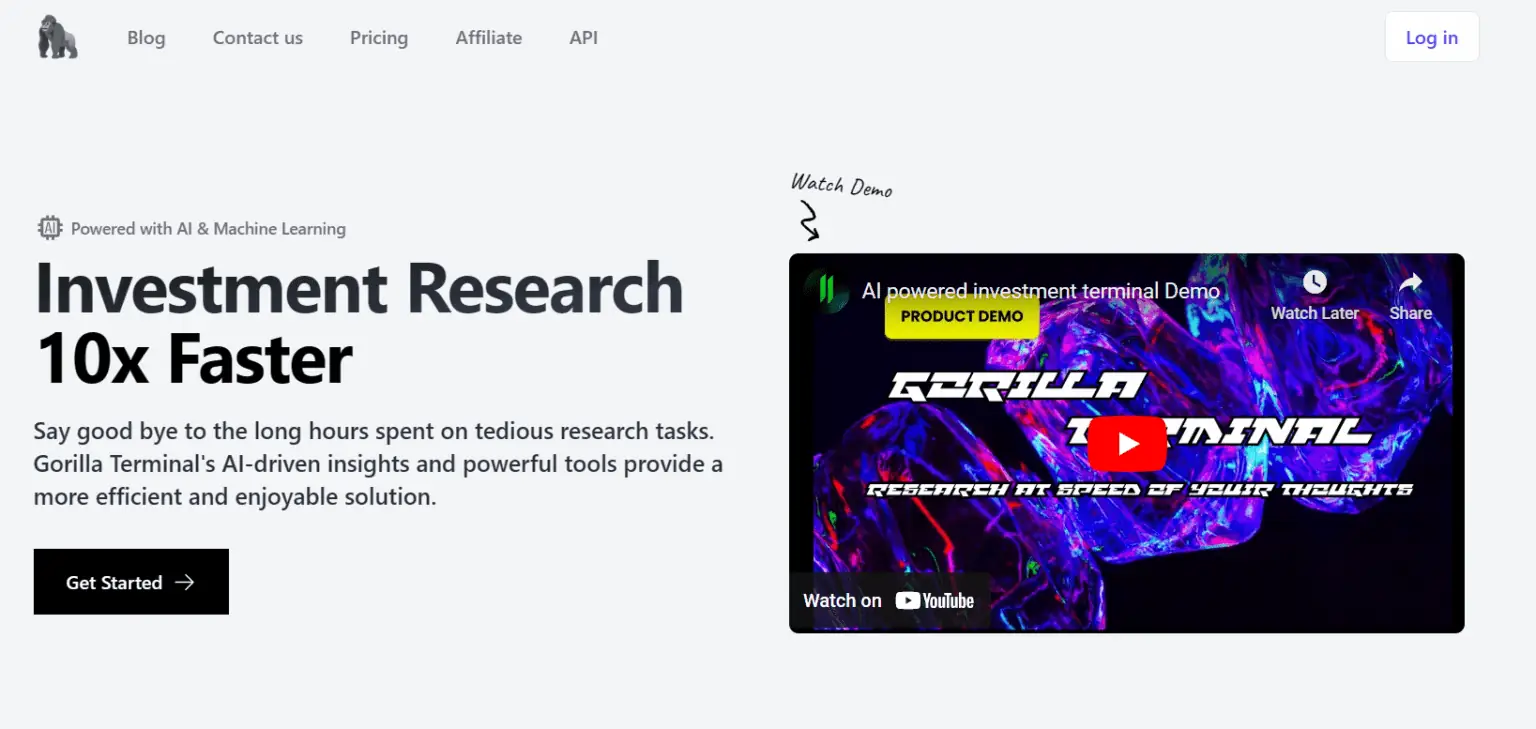
Task: Play the YouTube demo video
Action: 1127,443
